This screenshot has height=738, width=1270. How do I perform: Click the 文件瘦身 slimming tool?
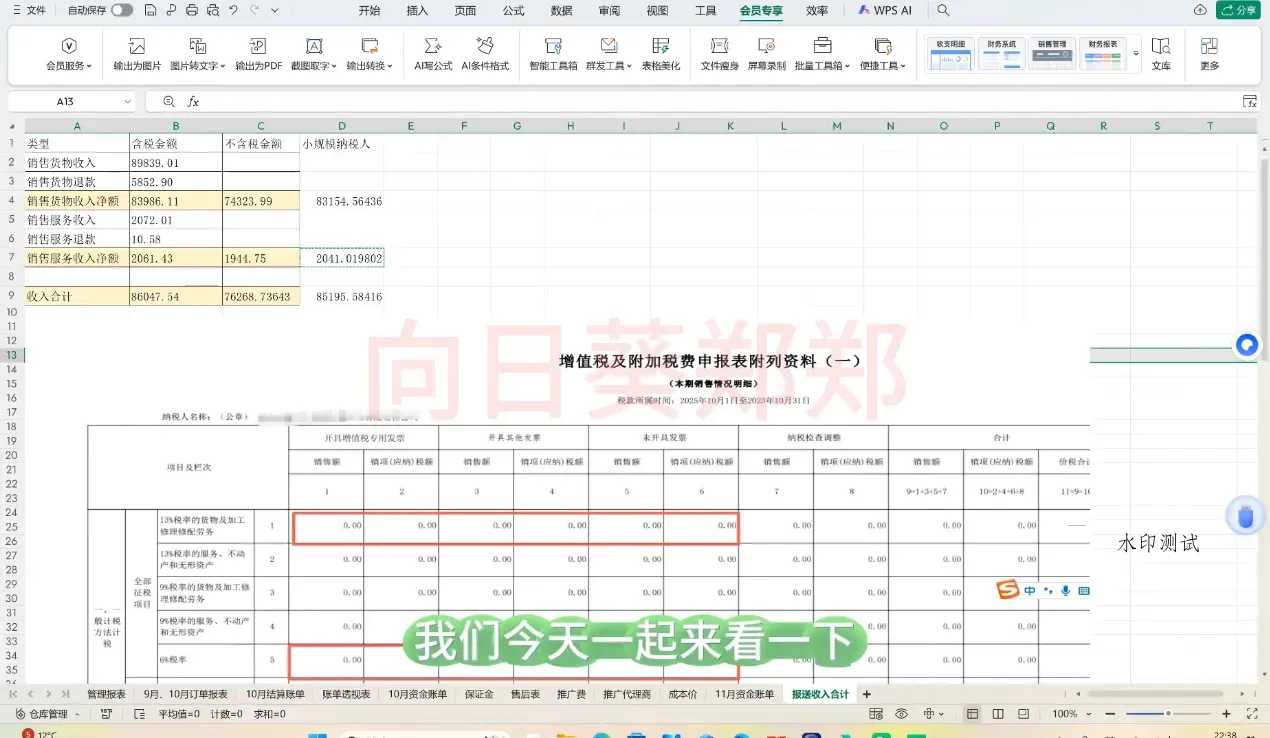[x=718, y=55]
